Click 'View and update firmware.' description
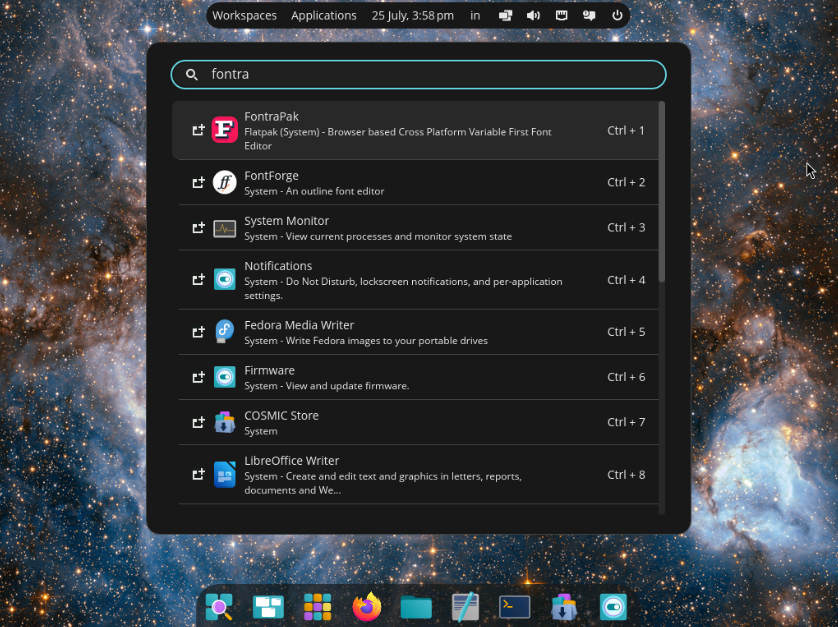Screen dimensions: 838x627 point(347,386)
